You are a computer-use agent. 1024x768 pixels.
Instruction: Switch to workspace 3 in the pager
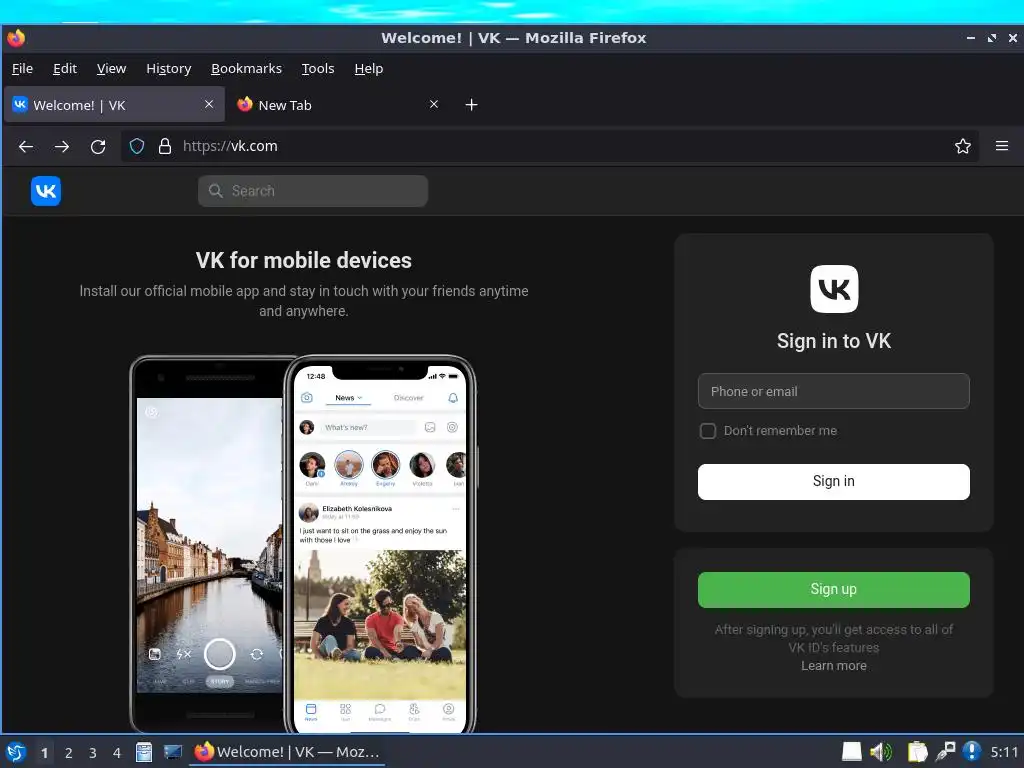click(x=93, y=753)
